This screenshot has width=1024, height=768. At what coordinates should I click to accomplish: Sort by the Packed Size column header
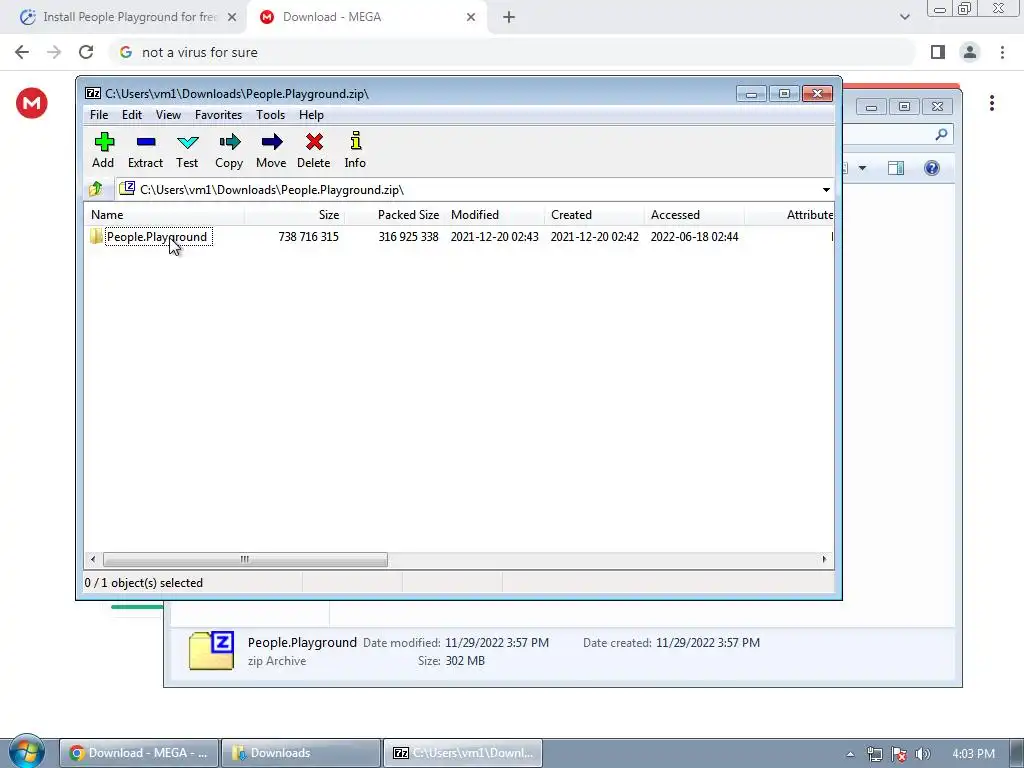[394, 215]
